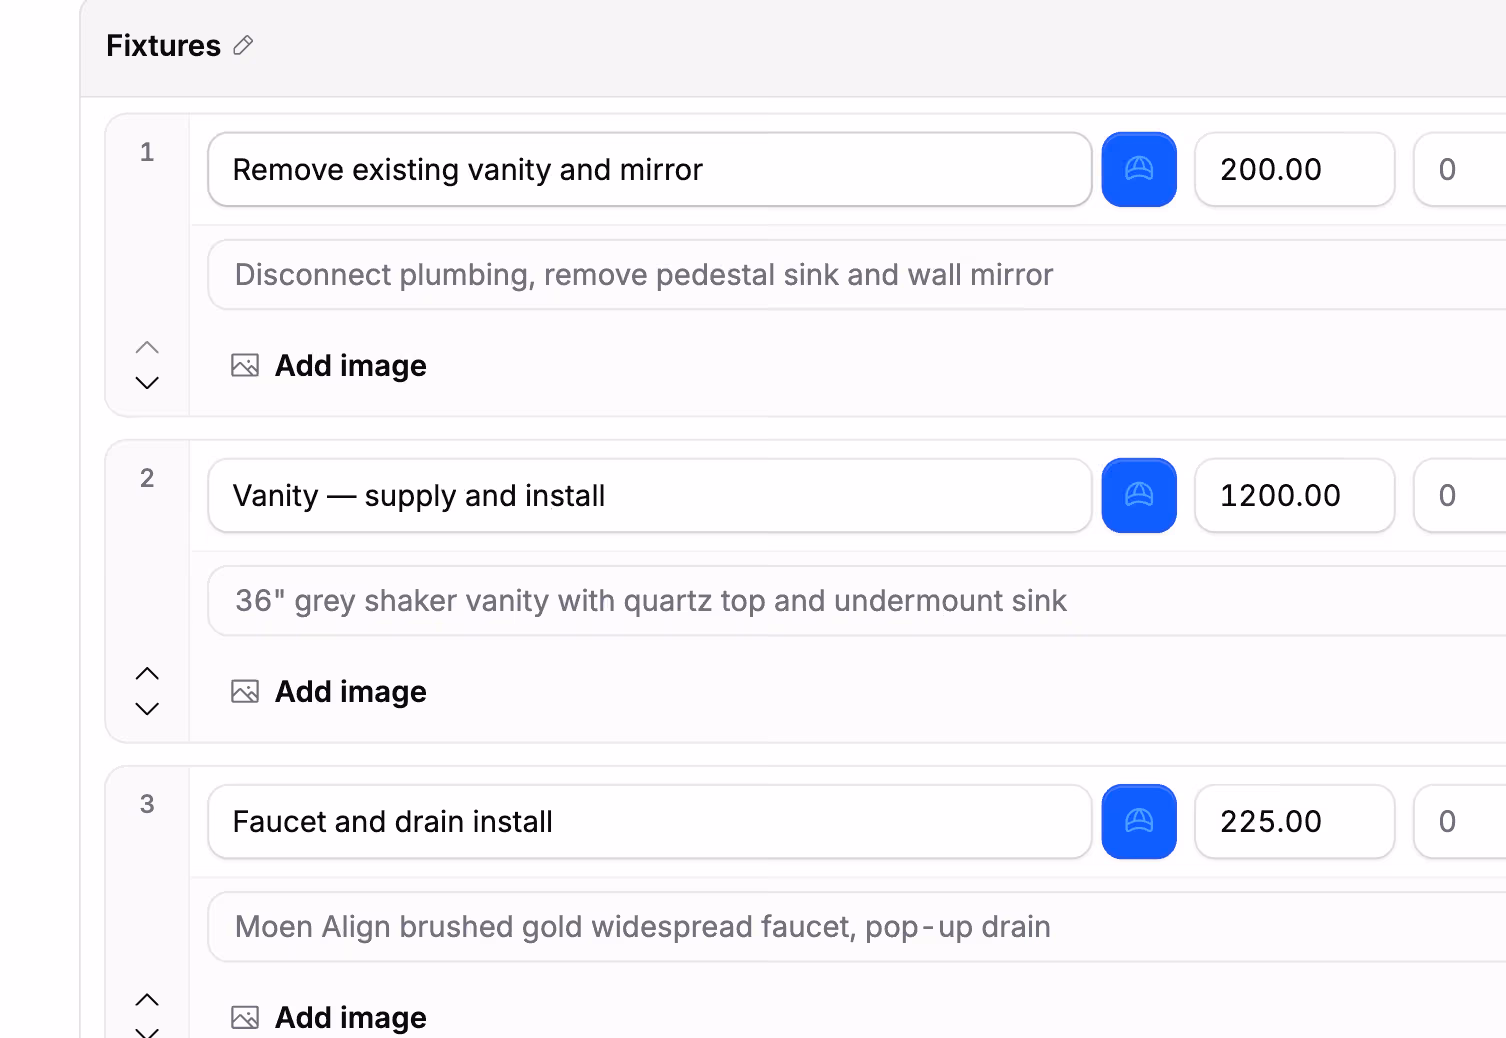The image size is (1506, 1038).
Task: Click the hard hat icon beside Faucet and drain install
Action: [x=1139, y=821]
